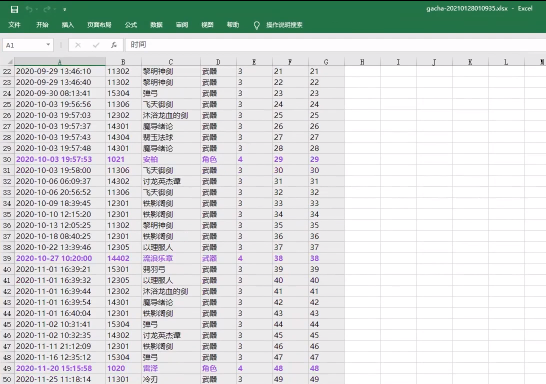Switch to the 审阅 ribbon tab
Image resolution: width=546 pixels, height=384 pixels.
point(182,25)
